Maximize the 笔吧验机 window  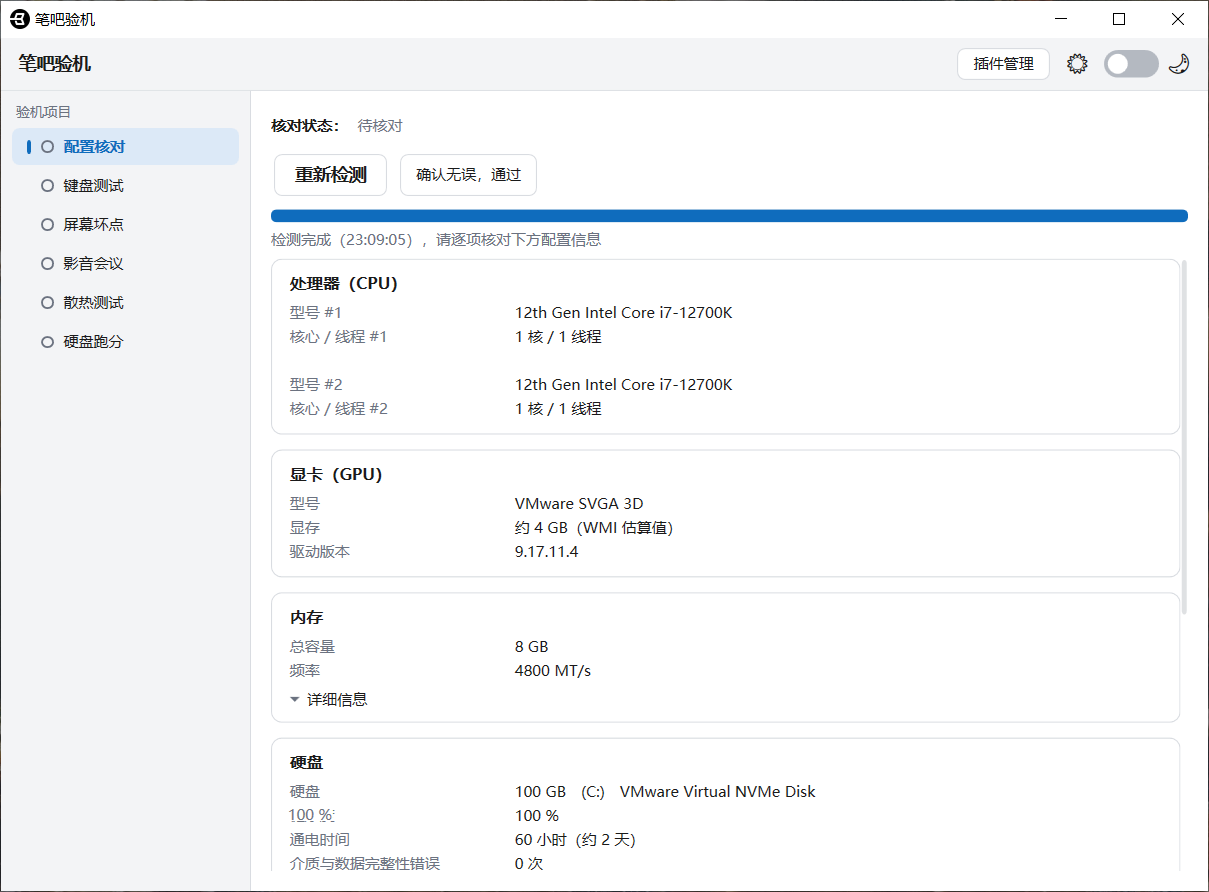[1119, 19]
